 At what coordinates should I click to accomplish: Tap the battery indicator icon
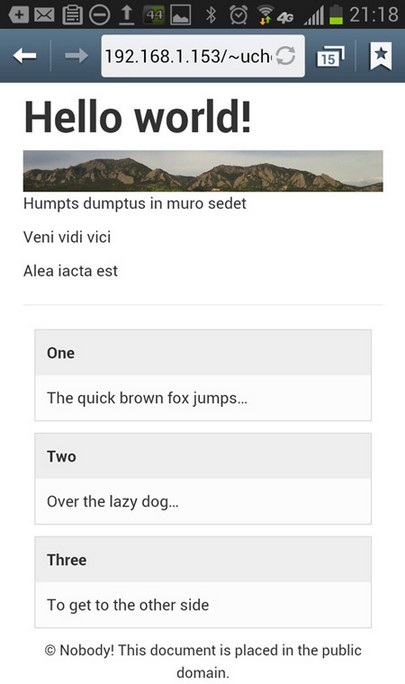pos(336,14)
